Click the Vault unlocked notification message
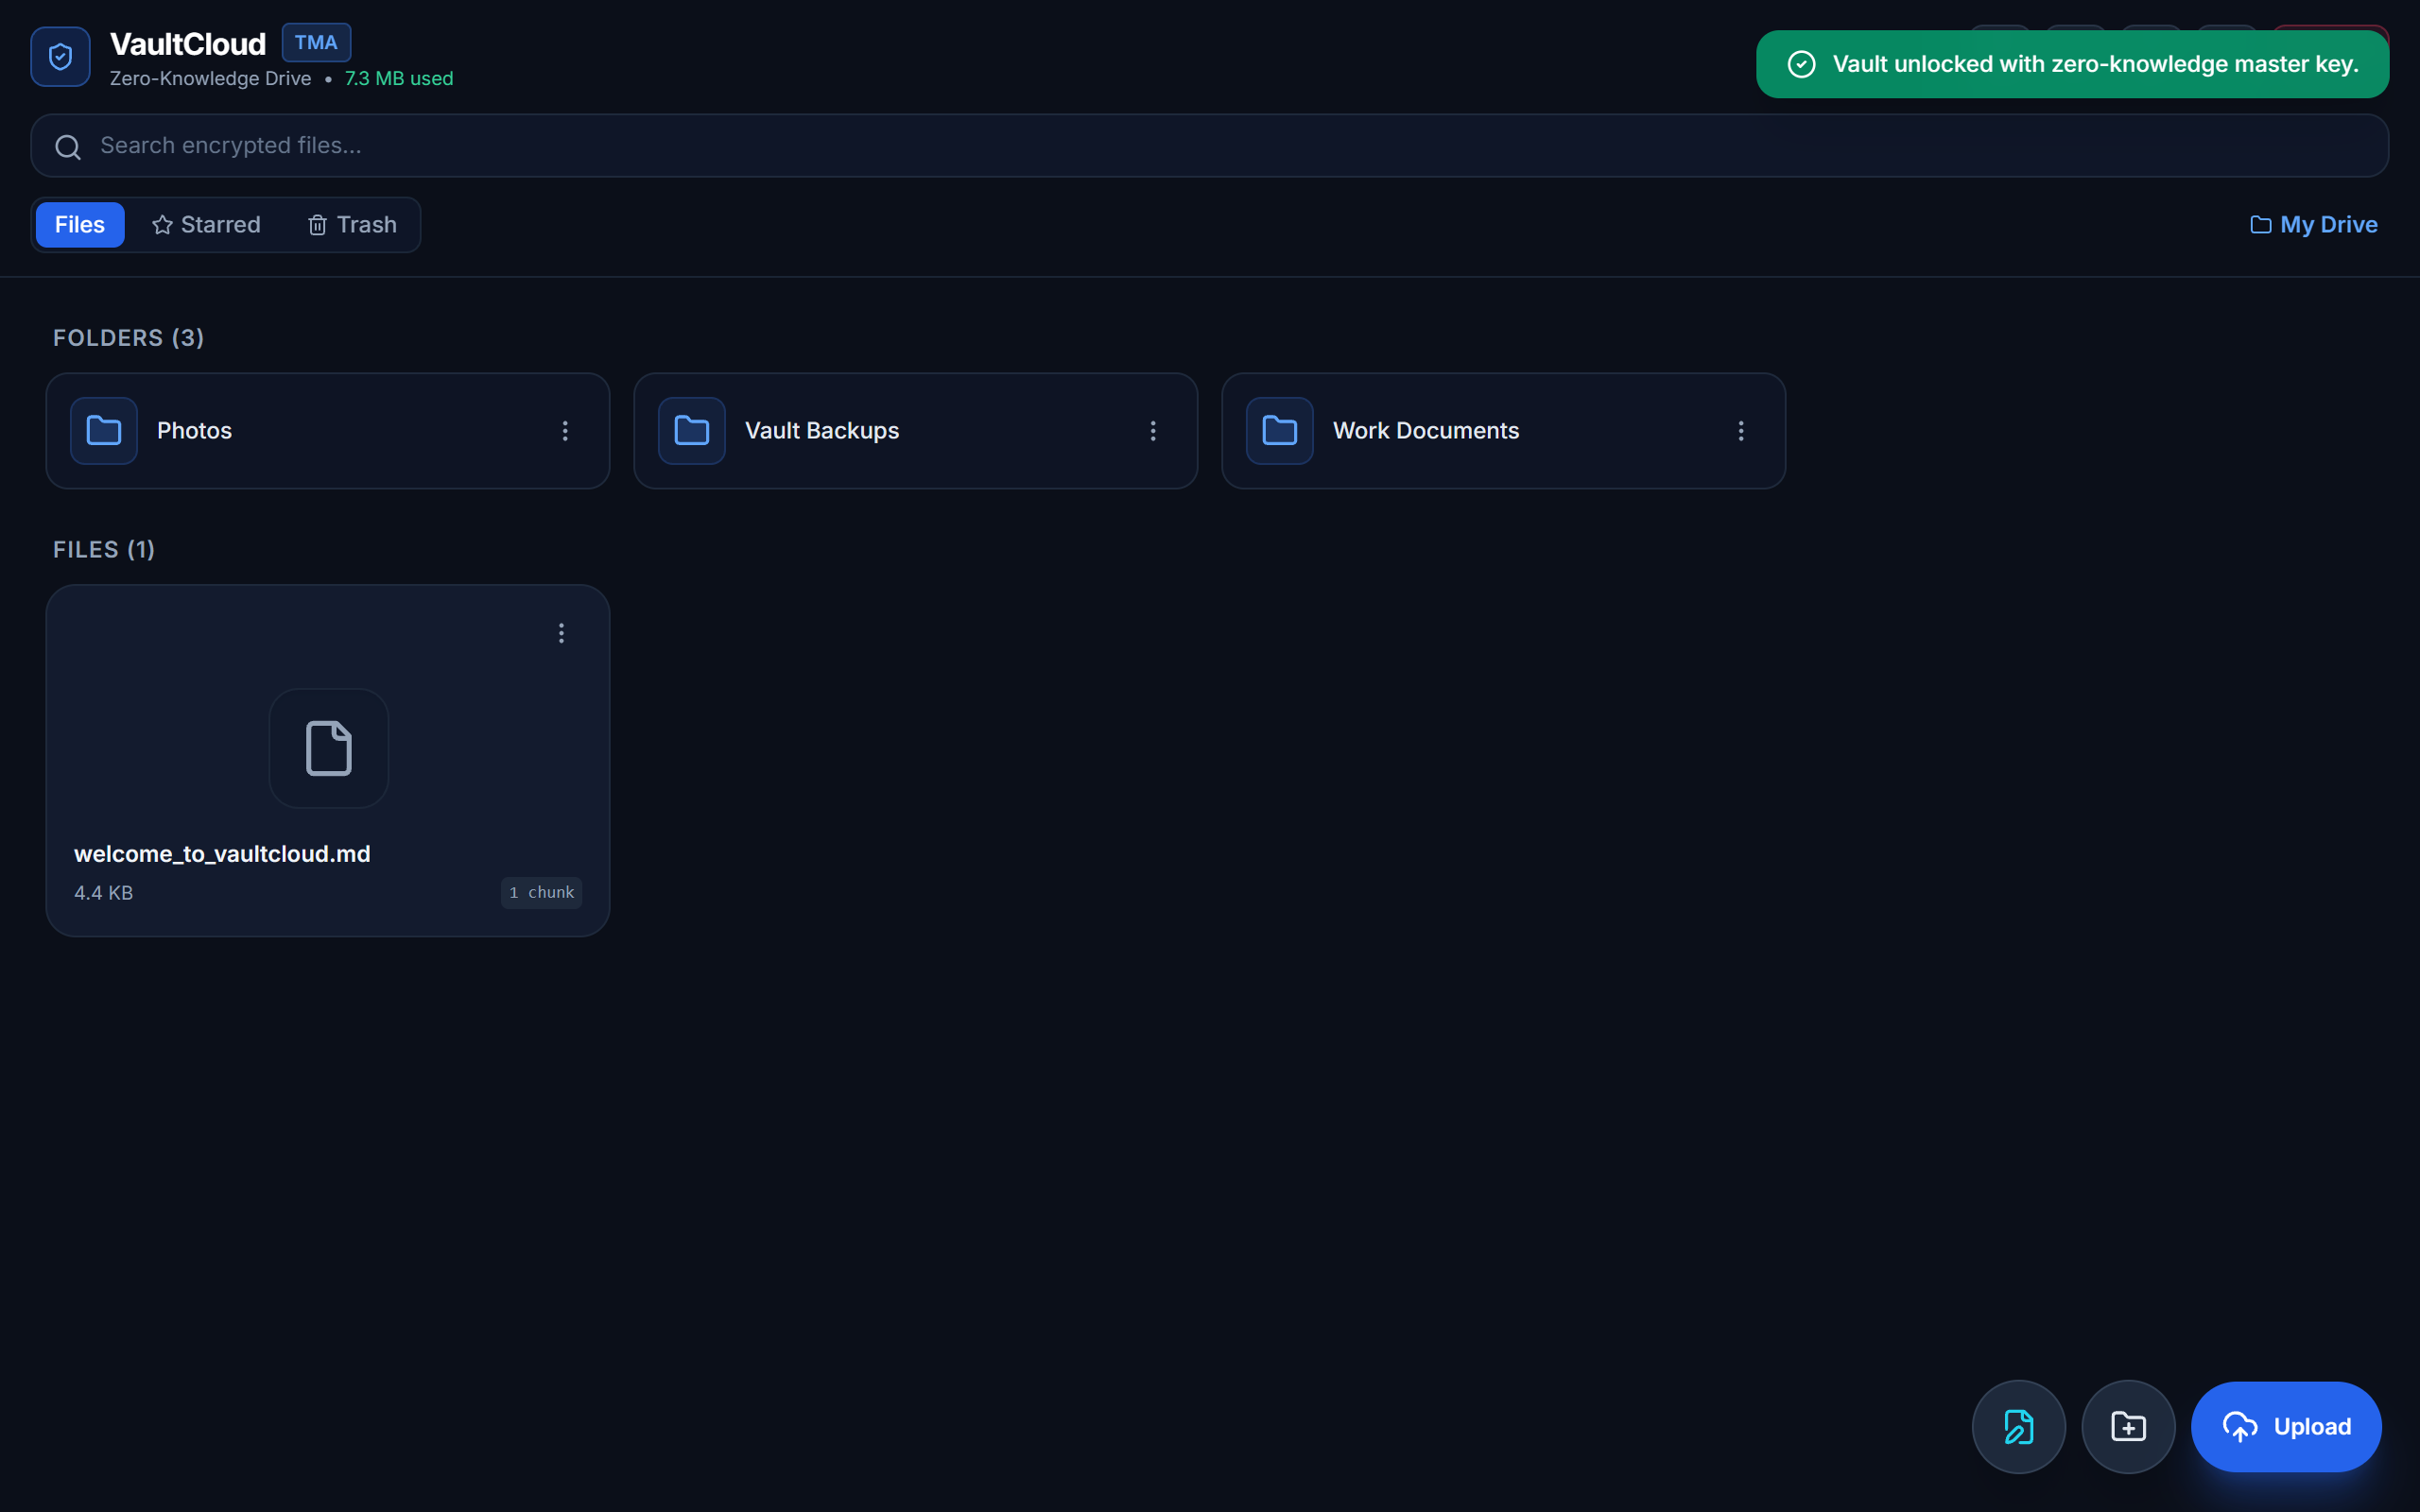2420x1512 pixels. coord(2095,64)
